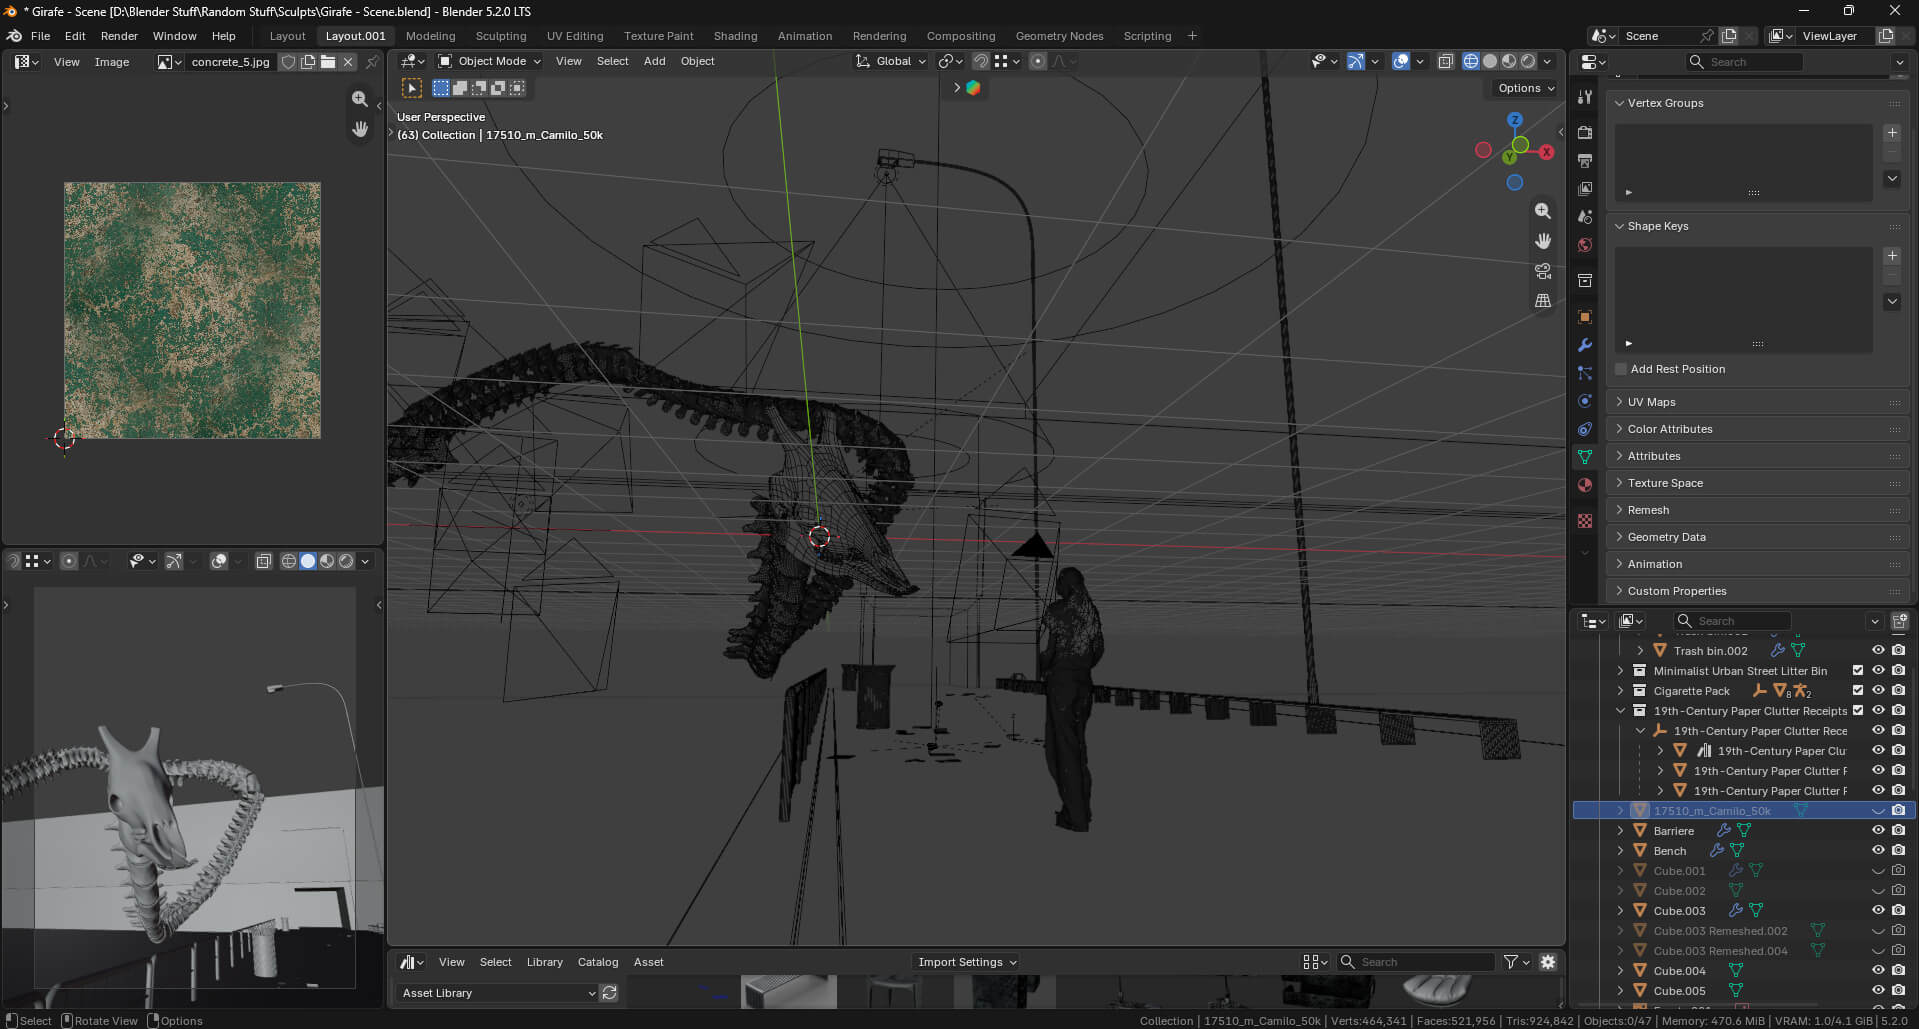Toggle camera view icon in viewport
Screen dimensions: 1919x1029
(x=1543, y=271)
